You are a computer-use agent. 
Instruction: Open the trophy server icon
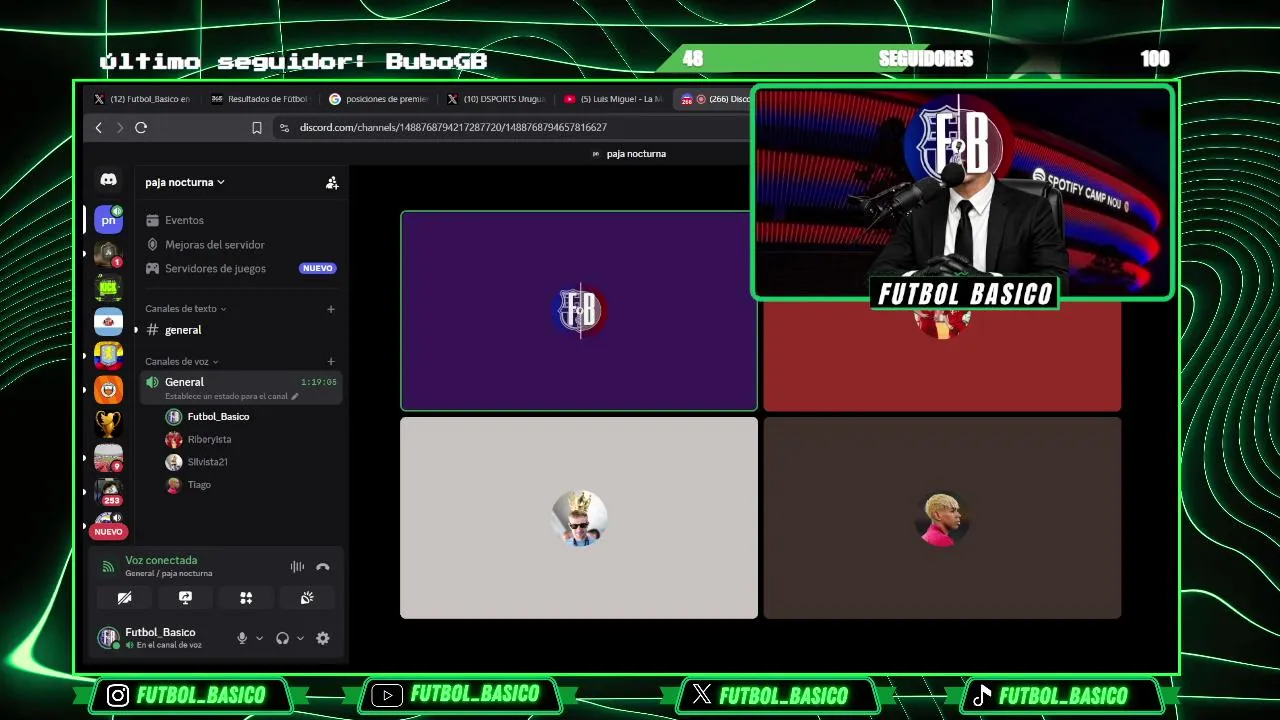point(108,423)
